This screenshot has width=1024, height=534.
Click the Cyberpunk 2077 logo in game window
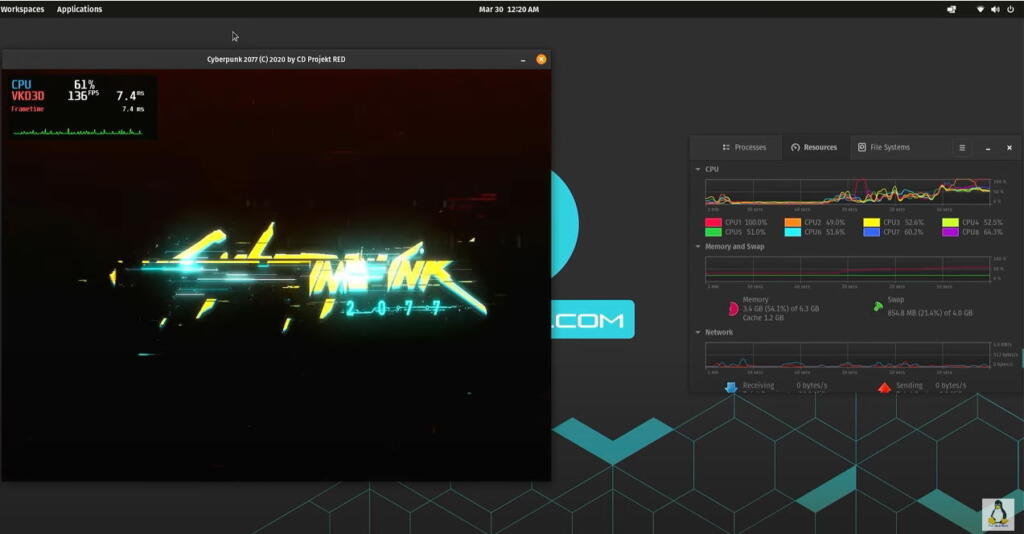tap(299, 279)
